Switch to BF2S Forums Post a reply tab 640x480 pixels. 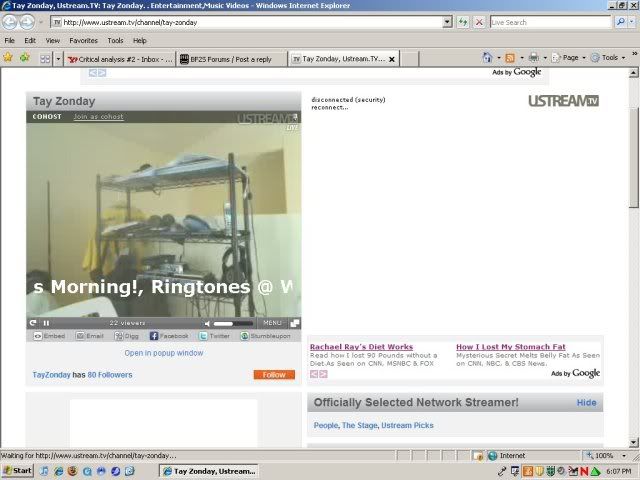coord(231,59)
